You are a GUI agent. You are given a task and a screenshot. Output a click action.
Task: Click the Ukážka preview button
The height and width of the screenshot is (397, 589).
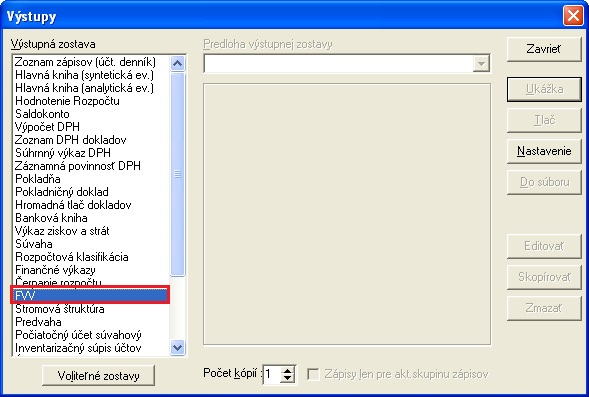[544, 89]
